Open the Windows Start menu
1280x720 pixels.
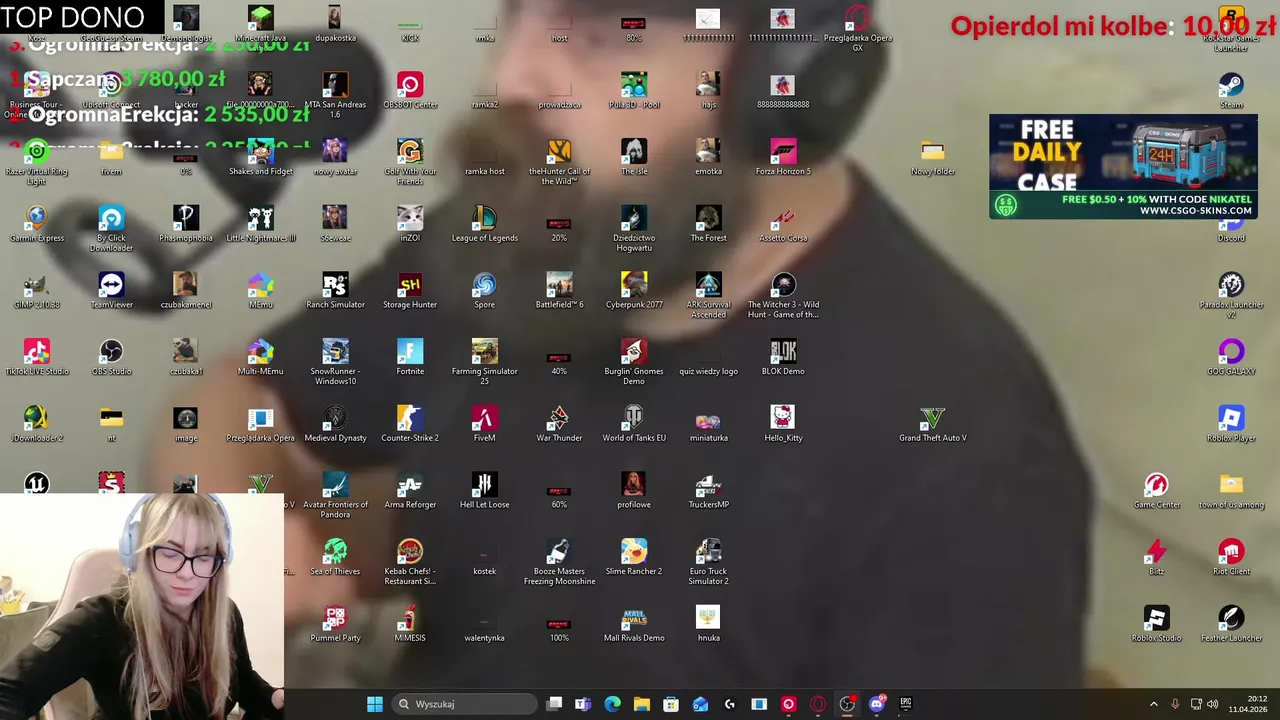(374, 704)
